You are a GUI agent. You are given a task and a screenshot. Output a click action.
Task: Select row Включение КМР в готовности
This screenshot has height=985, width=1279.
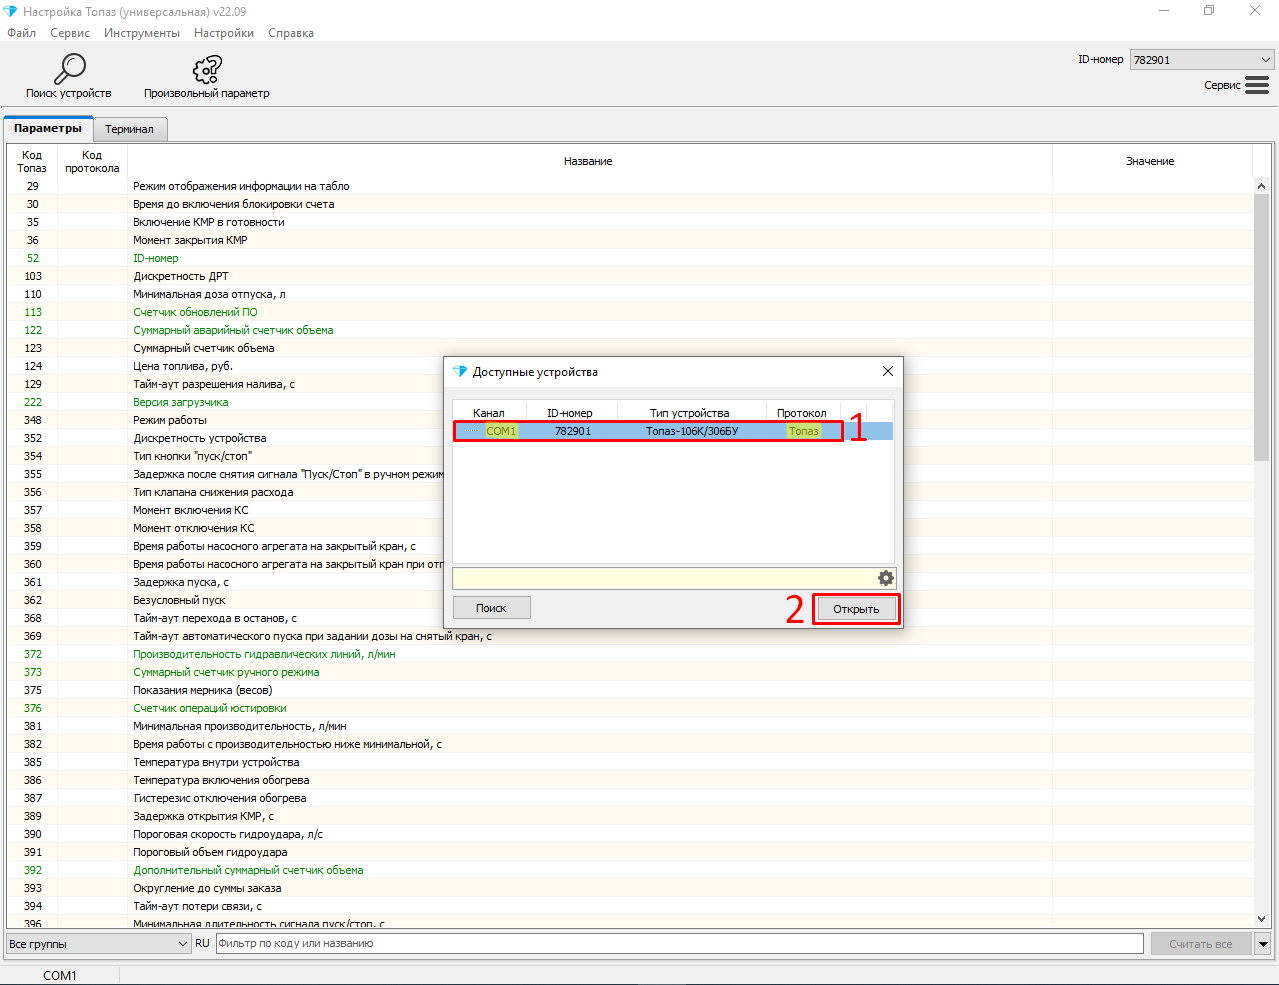click(x=630, y=222)
